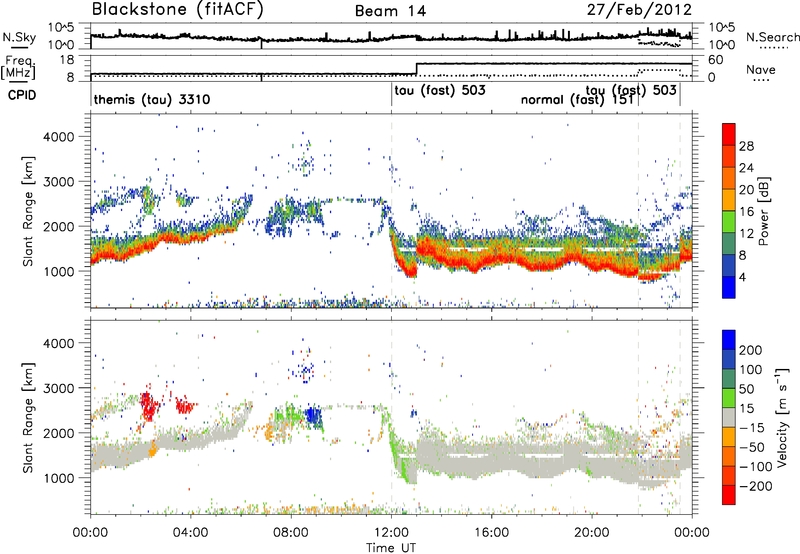Select the 'Beam 14' header text

click(390, 11)
